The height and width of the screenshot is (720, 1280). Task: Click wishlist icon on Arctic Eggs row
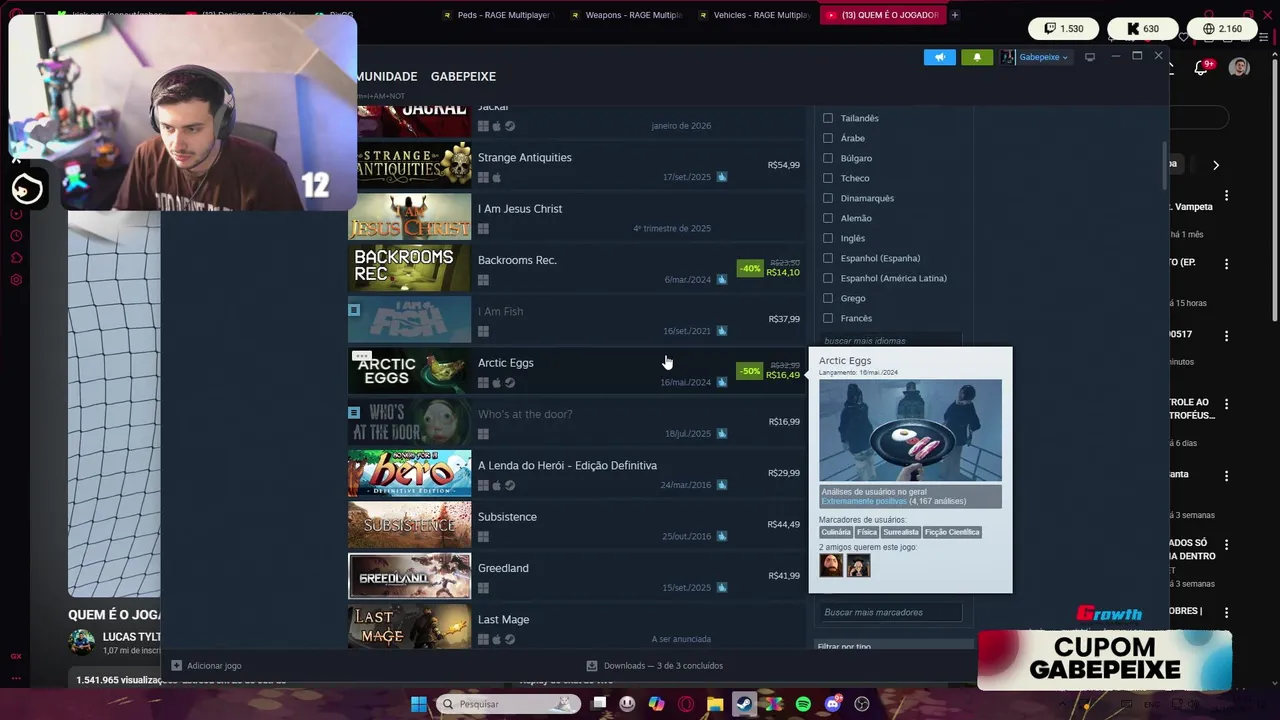pos(722,382)
